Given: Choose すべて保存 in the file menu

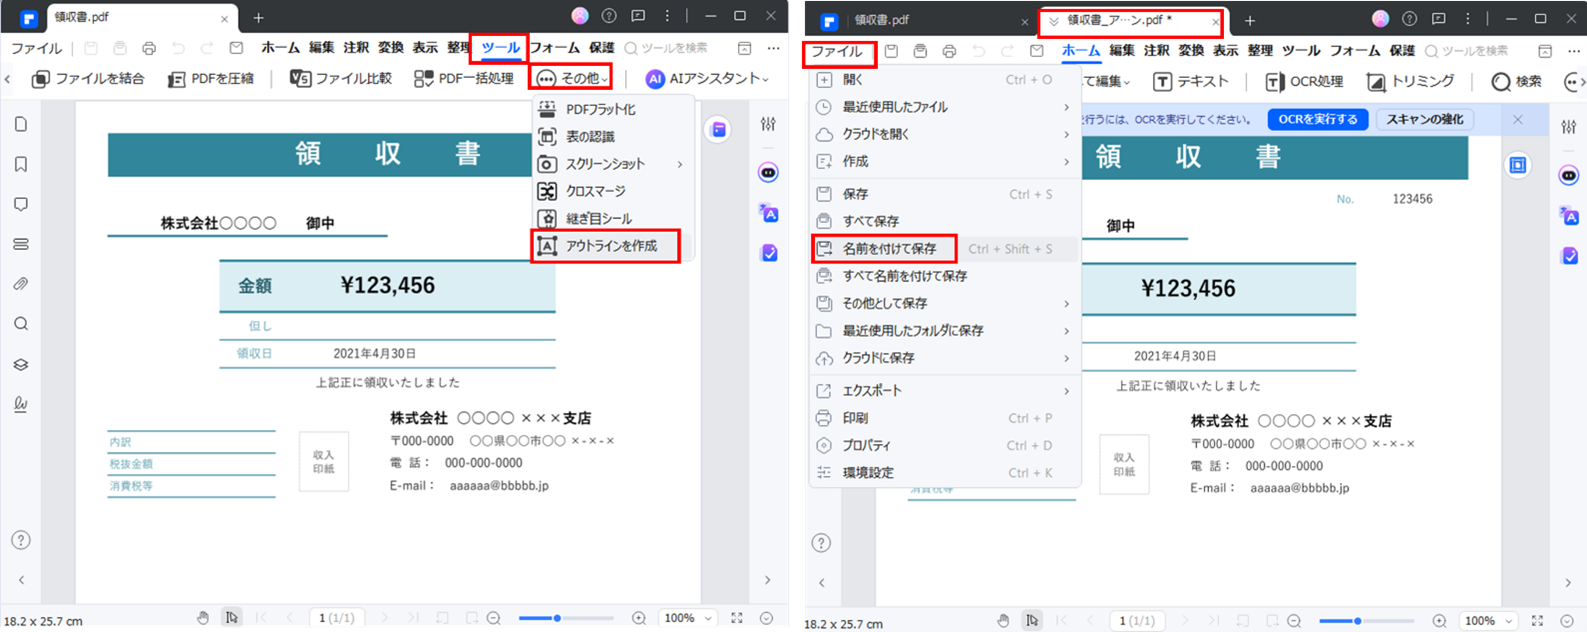Looking at the screenshot, I should [945, 221].
